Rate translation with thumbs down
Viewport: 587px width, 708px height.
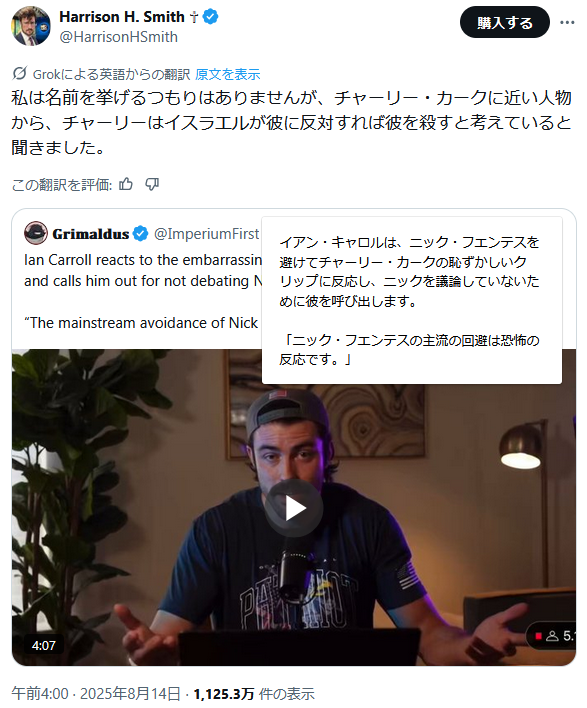pyautogui.click(x=152, y=184)
